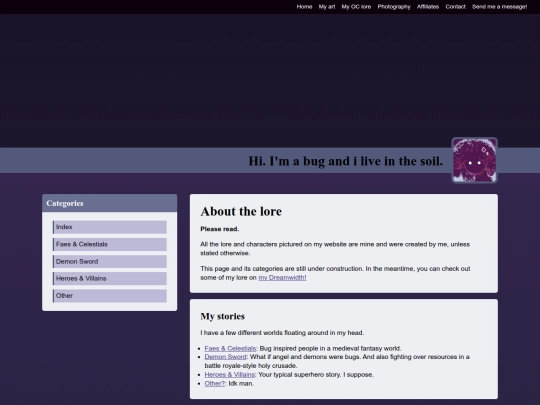Click the purple bug avatar image
Screen dimensions: 540x405
(474, 160)
